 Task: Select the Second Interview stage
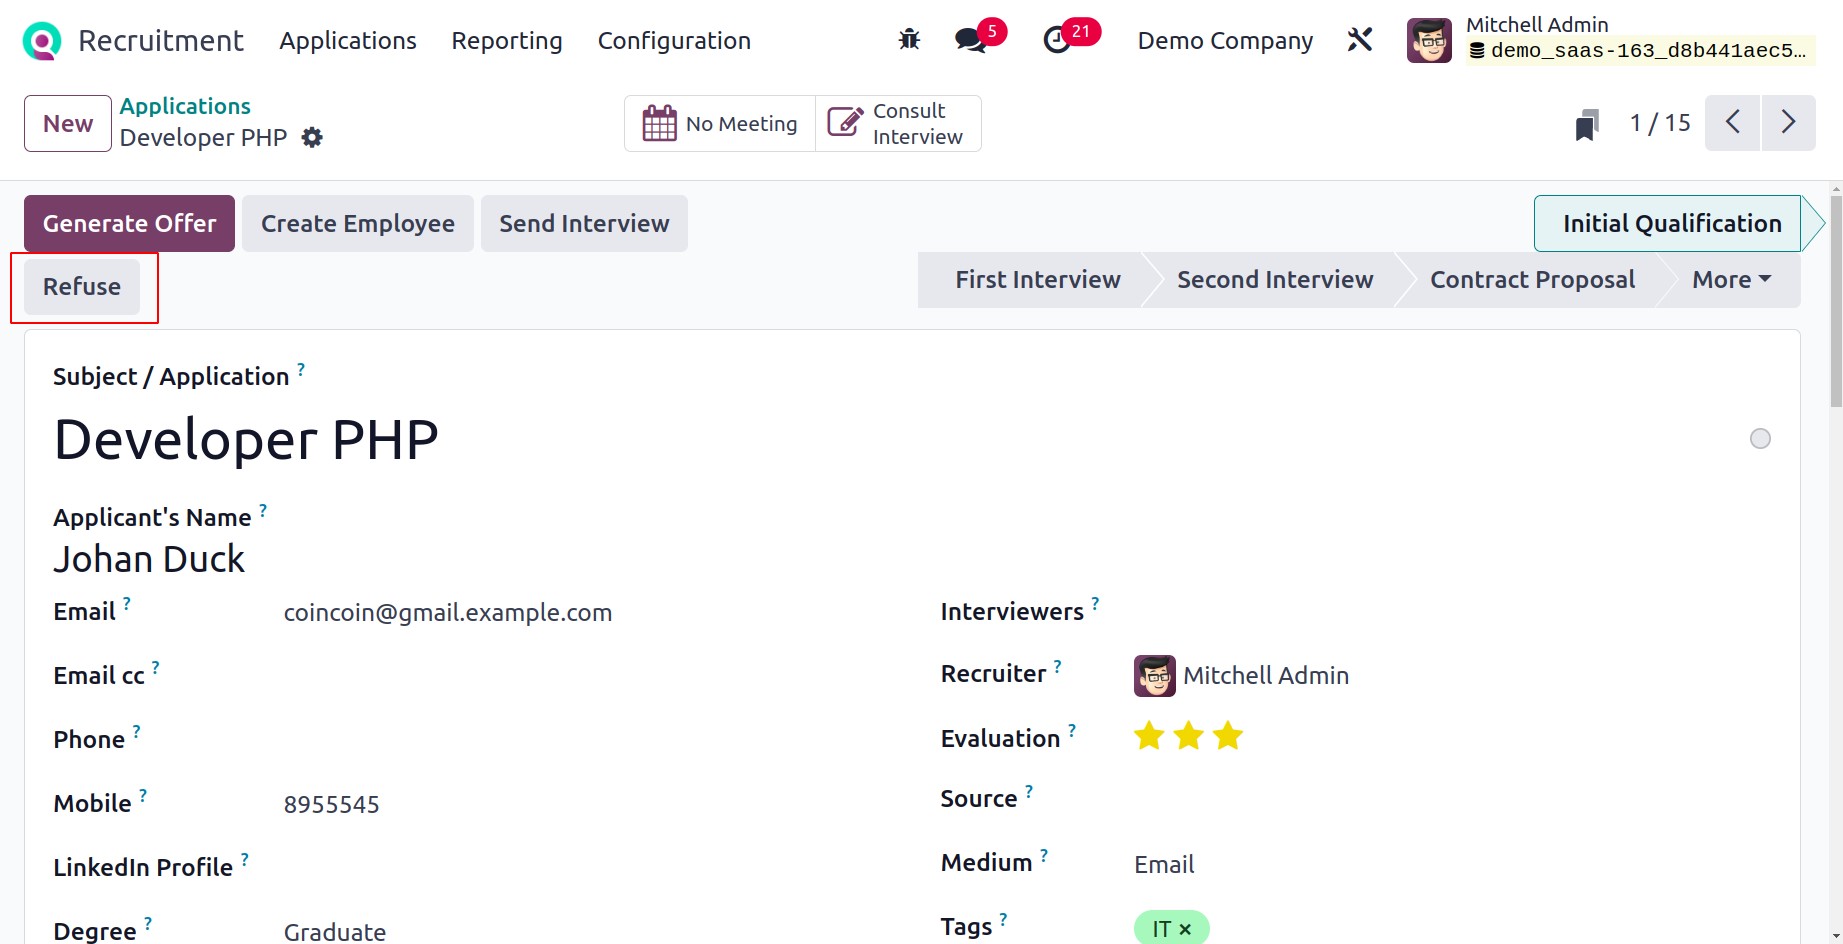coord(1275,280)
